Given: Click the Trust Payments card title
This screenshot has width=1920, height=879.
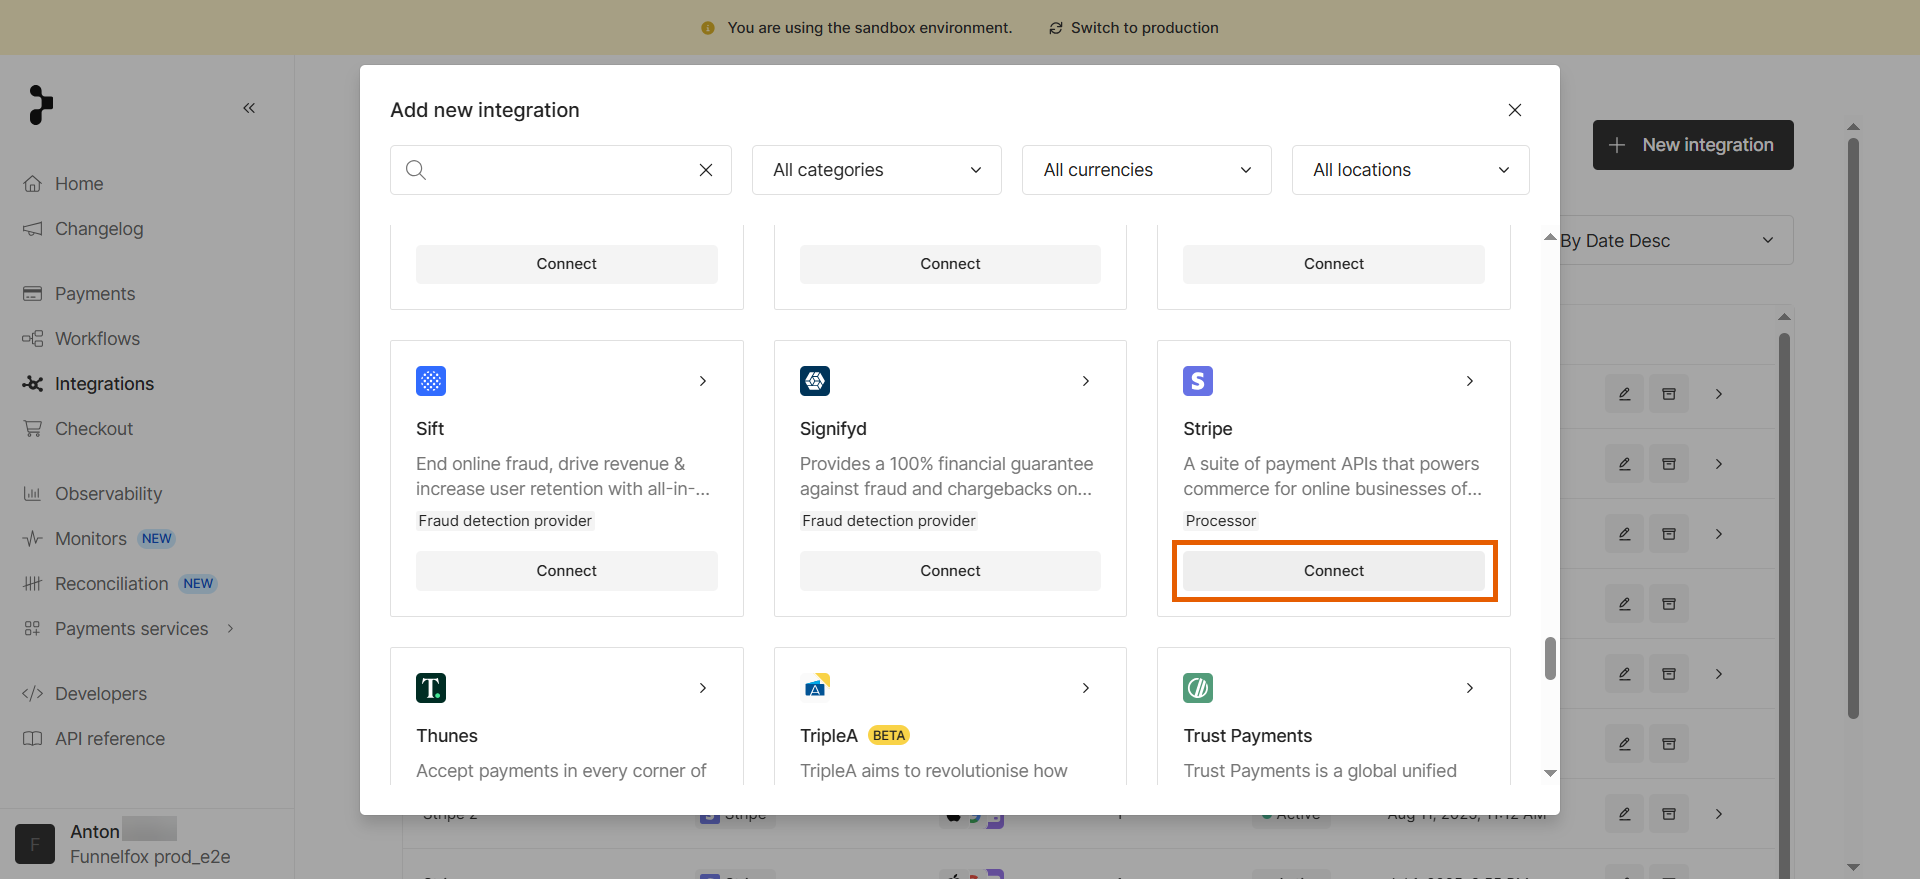Looking at the screenshot, I should [1247, 736].
